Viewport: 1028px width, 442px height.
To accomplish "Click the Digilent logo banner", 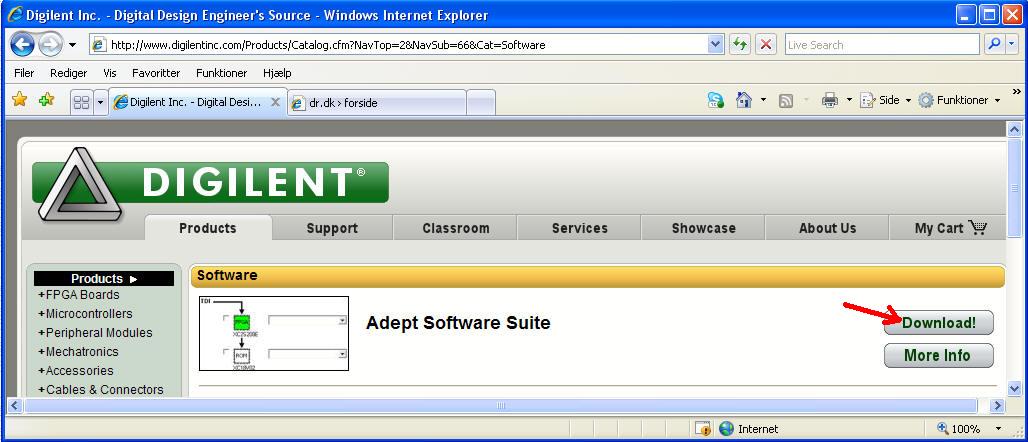I will click(x=211, y=182).
